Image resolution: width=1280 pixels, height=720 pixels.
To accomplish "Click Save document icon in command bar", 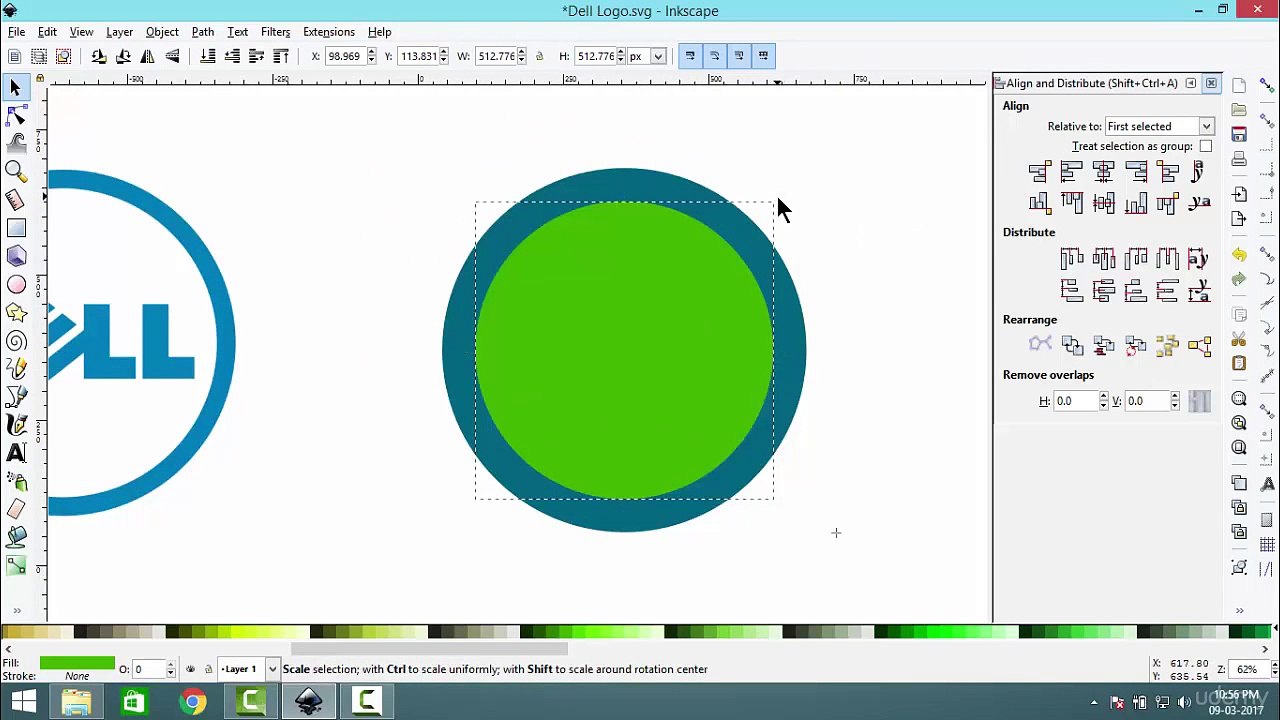I will pyautogui.click(x=1239, y=134).
